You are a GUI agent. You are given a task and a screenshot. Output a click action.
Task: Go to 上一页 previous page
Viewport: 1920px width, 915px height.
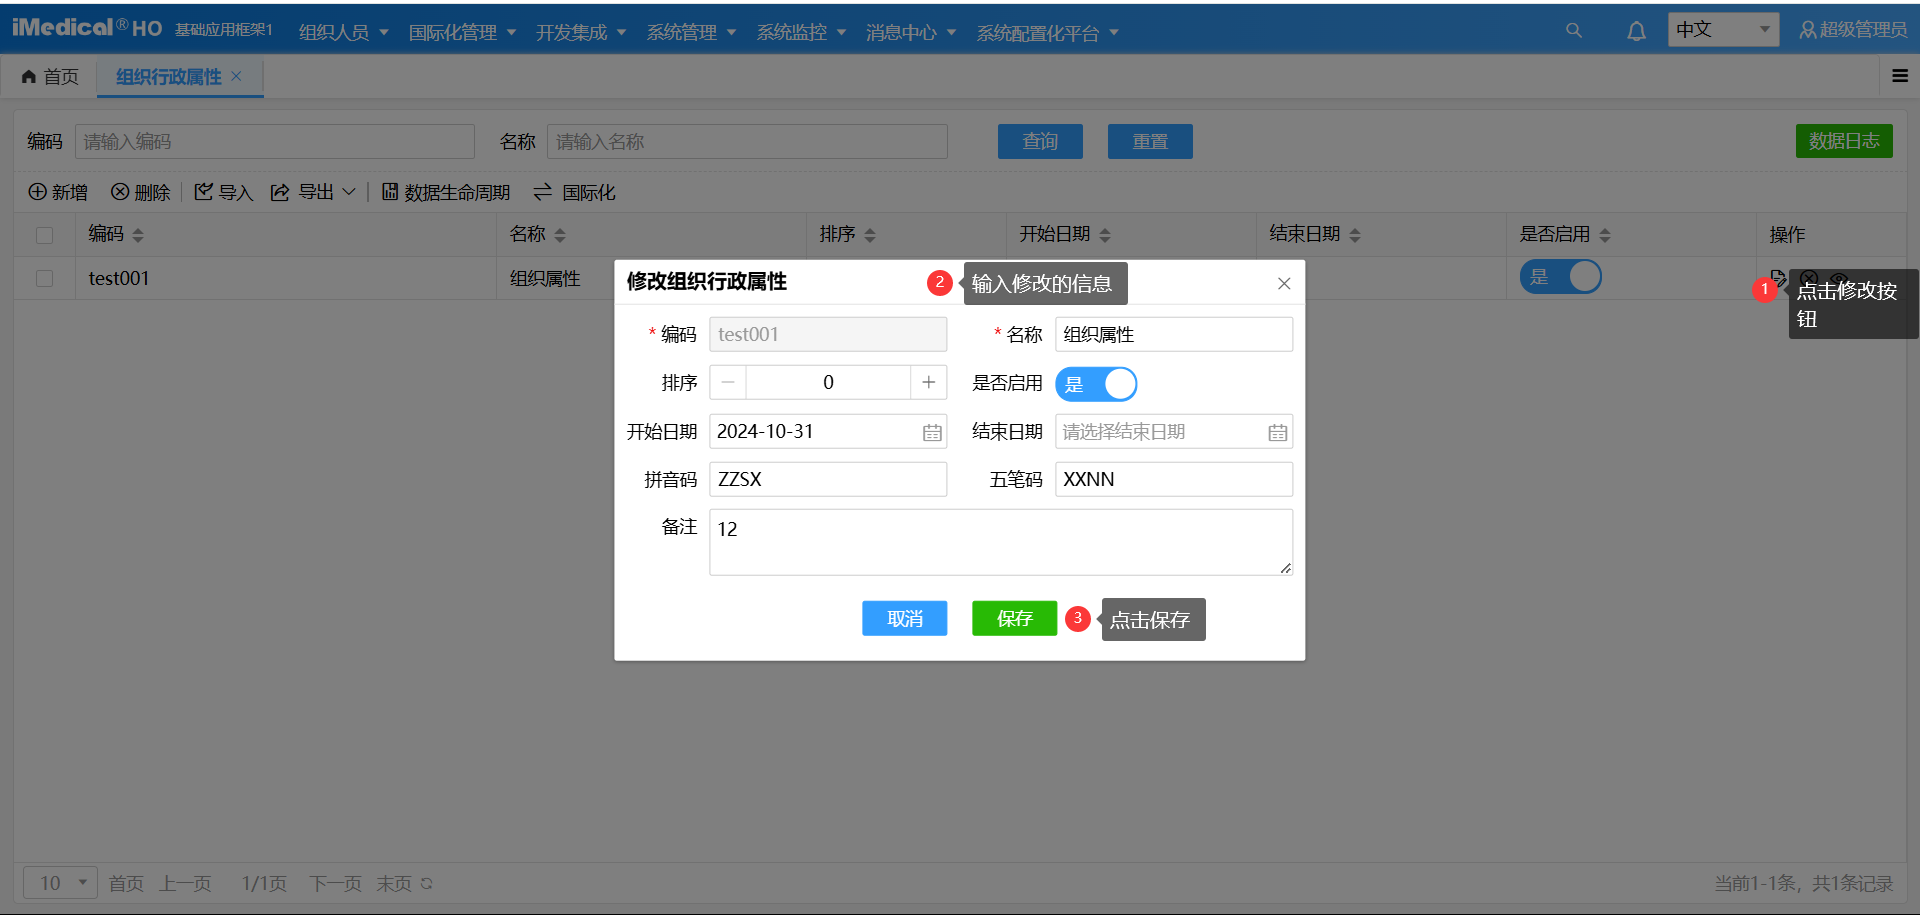(186, 883)
